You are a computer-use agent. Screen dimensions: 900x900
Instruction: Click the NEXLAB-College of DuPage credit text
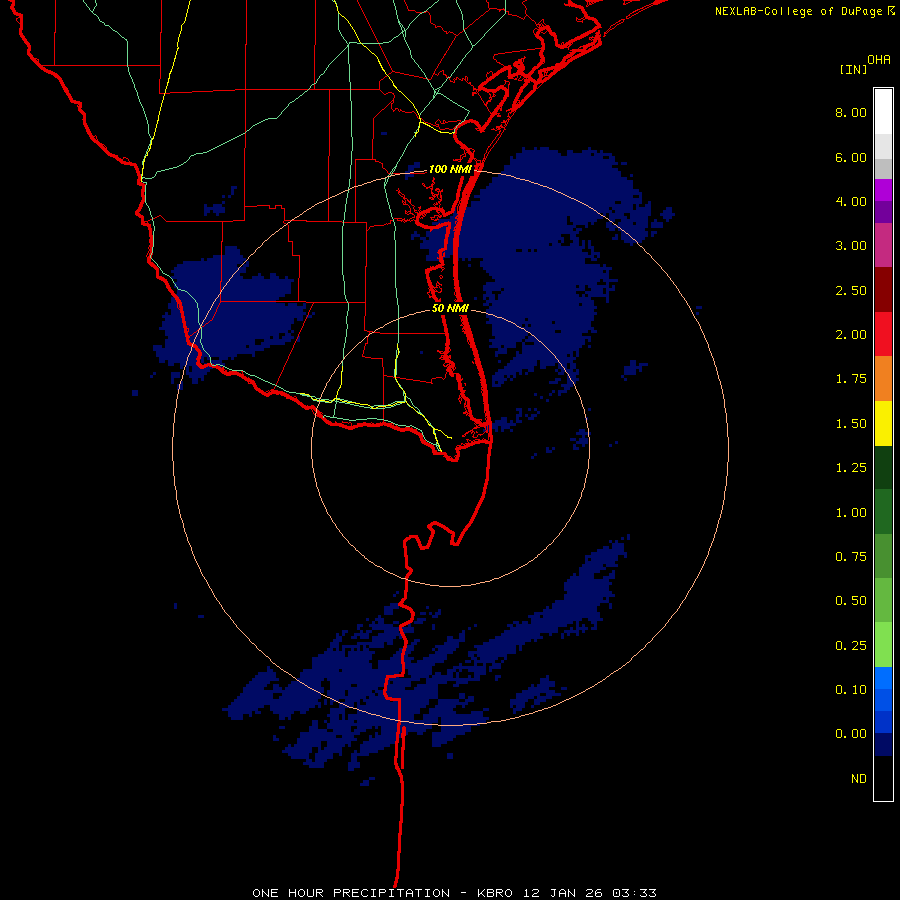click(x=805, y=11)
